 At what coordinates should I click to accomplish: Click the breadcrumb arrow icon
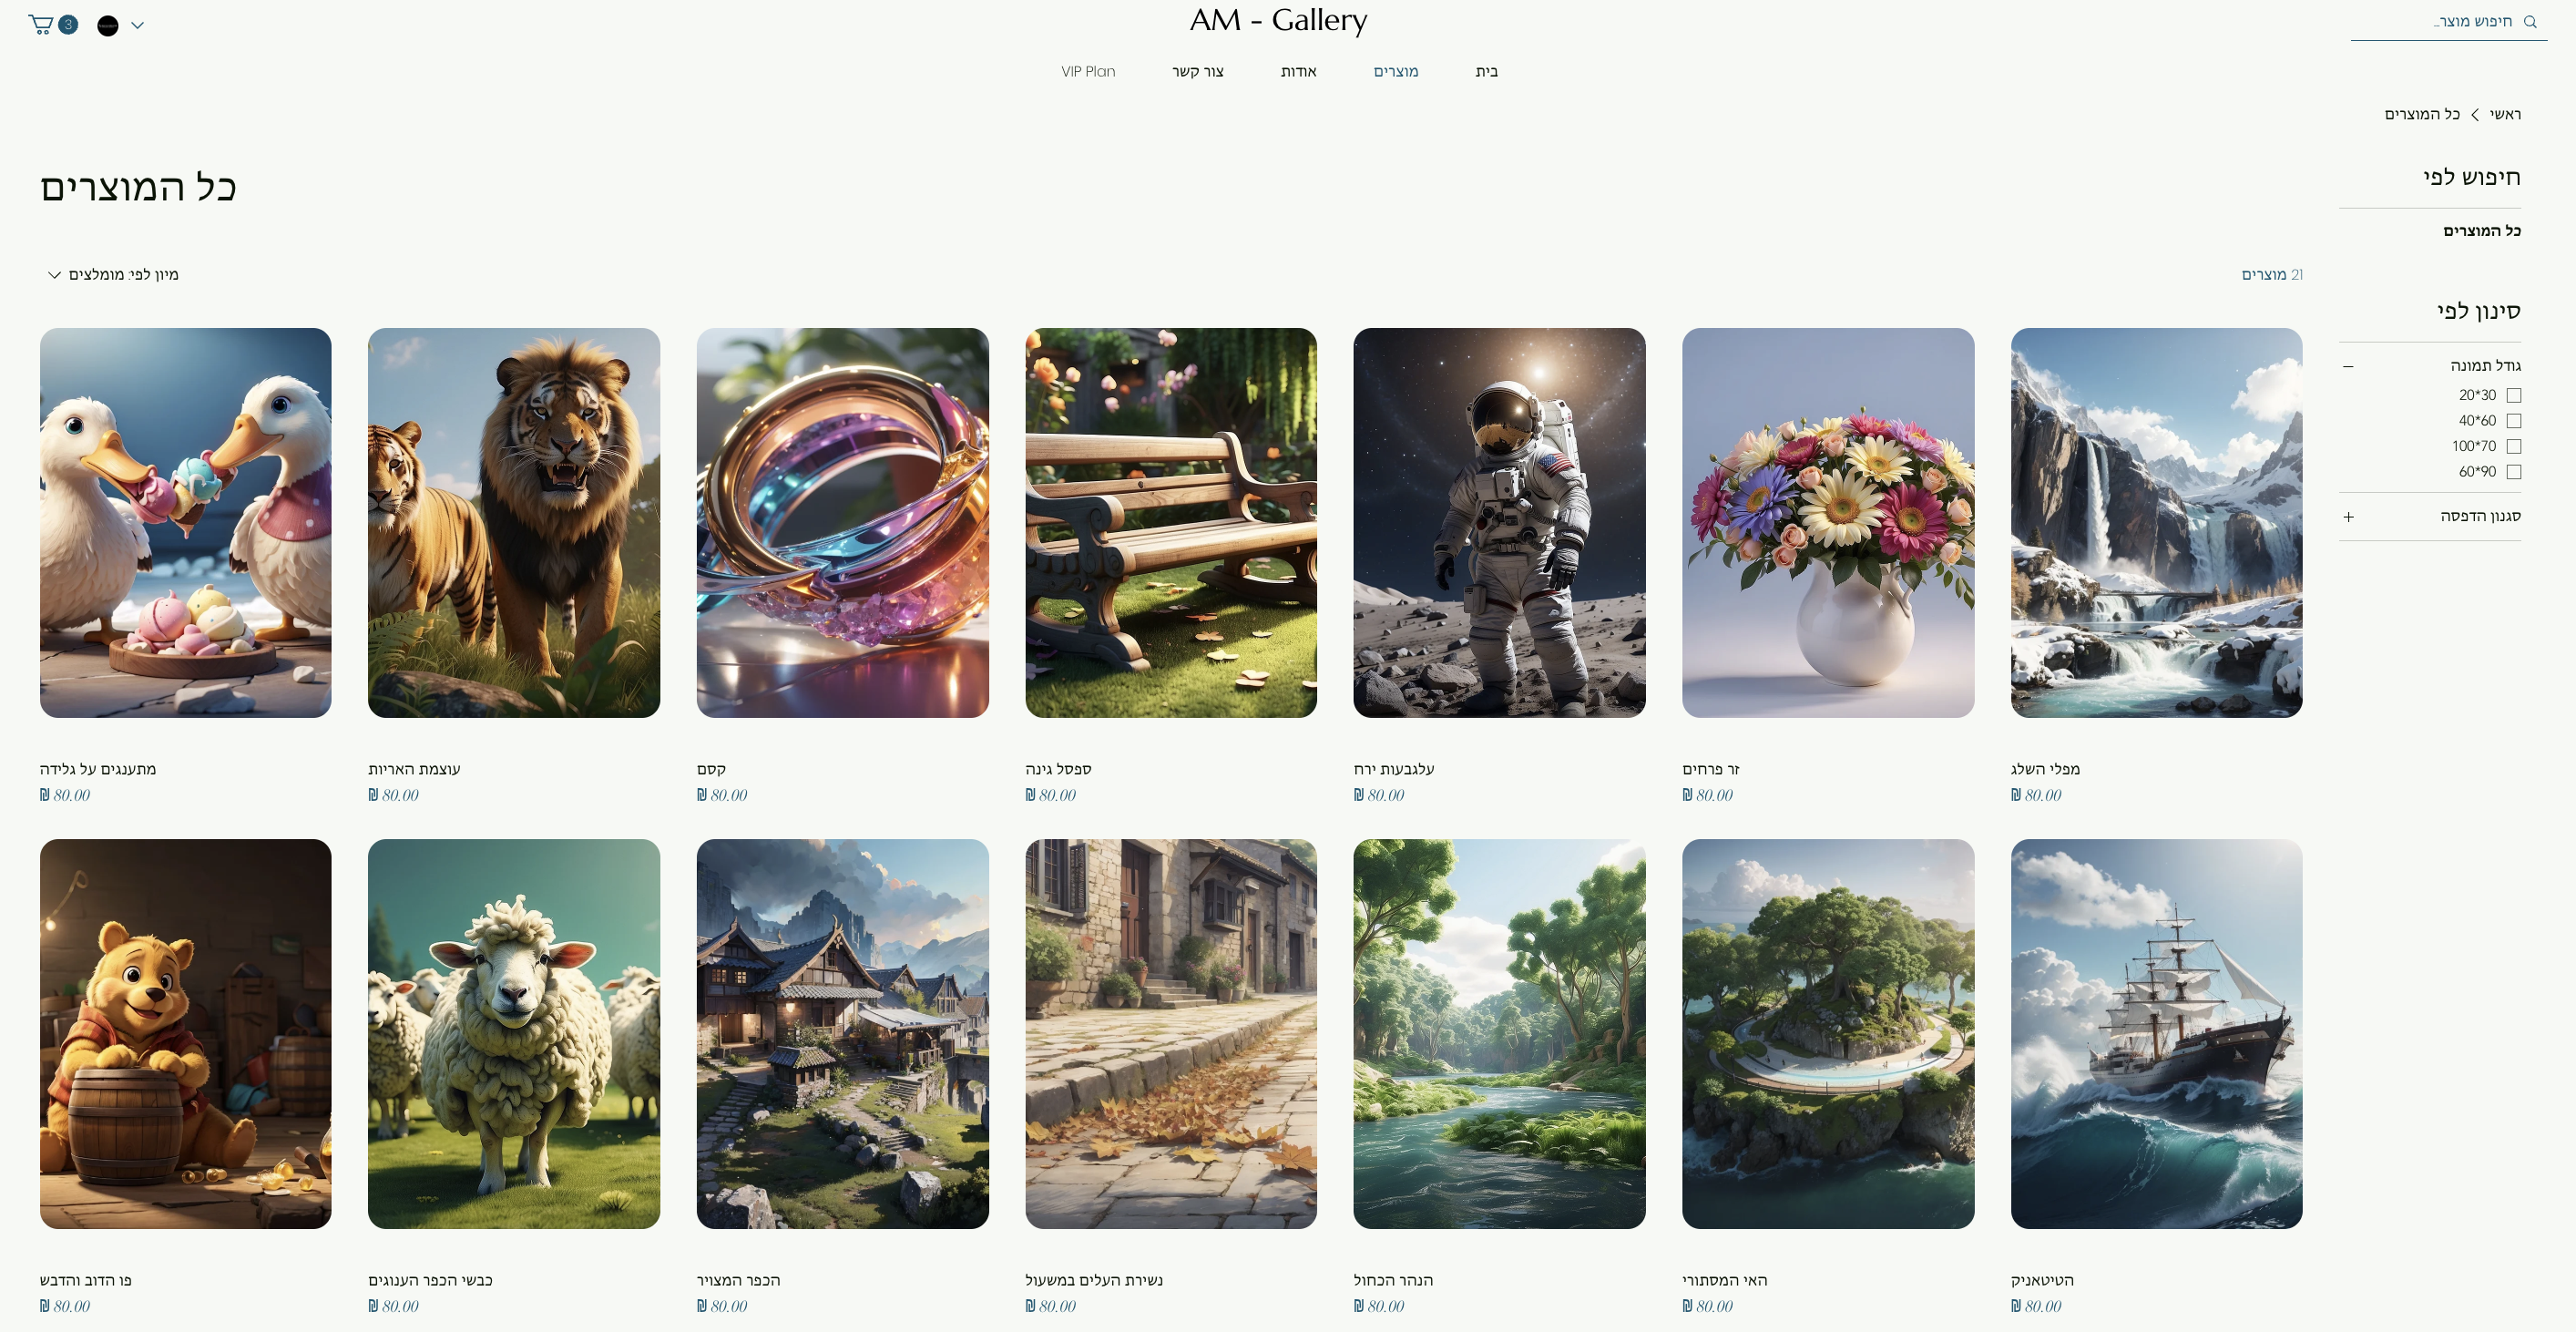tap(2475, 115)
